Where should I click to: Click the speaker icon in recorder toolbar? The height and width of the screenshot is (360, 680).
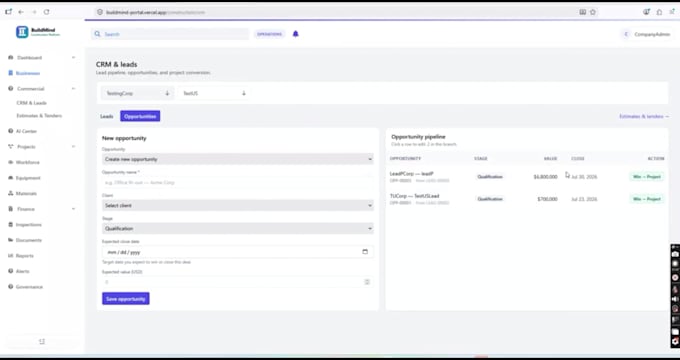(675, 299)
